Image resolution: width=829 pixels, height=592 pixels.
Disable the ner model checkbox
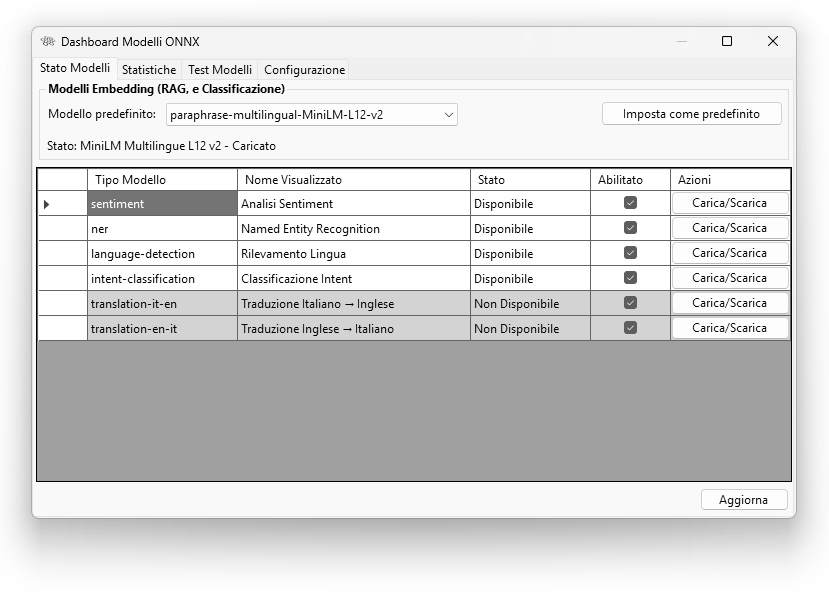coord(630,228)
